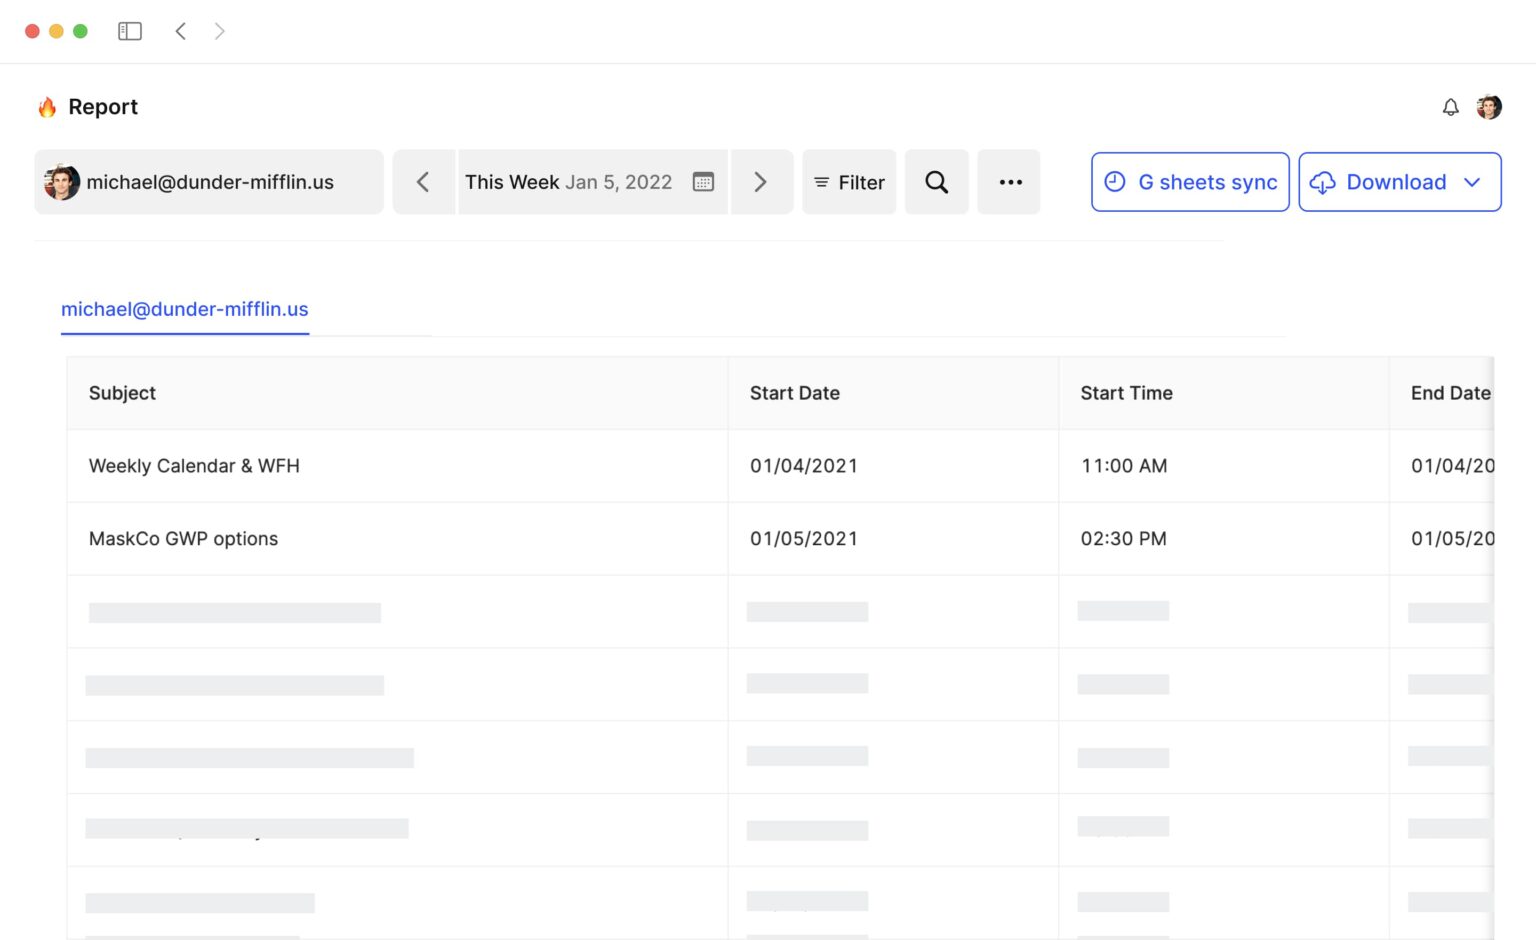1536x940 pixels.
Task: Click the cloud download icon
Action: click(x=1324, y=183)
